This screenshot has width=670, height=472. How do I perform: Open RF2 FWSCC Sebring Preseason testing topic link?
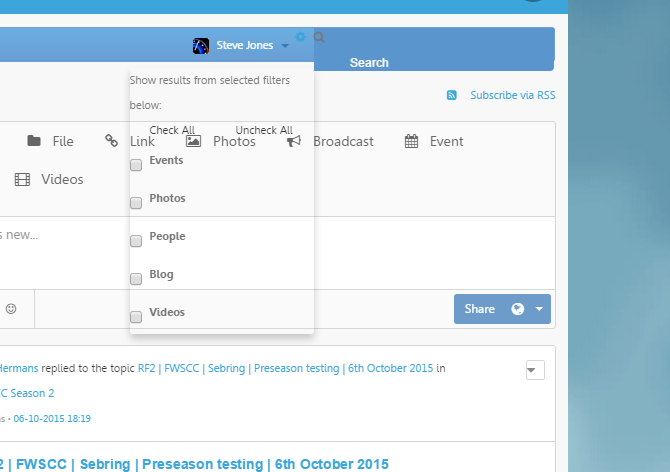pyautogui.click(x=285, y=368)
